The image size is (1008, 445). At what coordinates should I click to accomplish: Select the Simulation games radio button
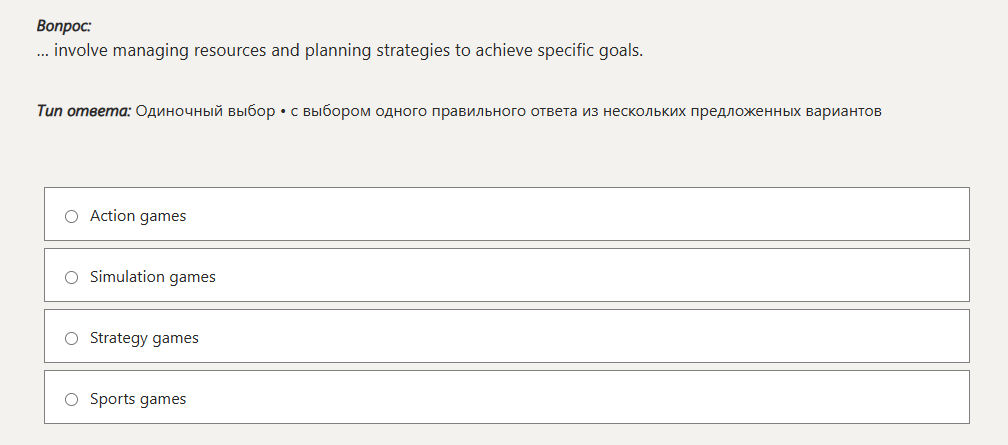[x=71, y=277]
